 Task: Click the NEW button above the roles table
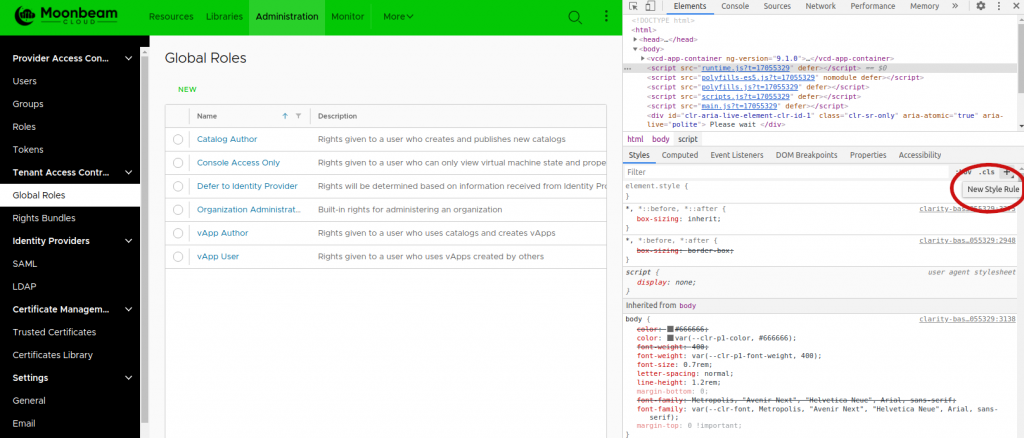point(187,89)
